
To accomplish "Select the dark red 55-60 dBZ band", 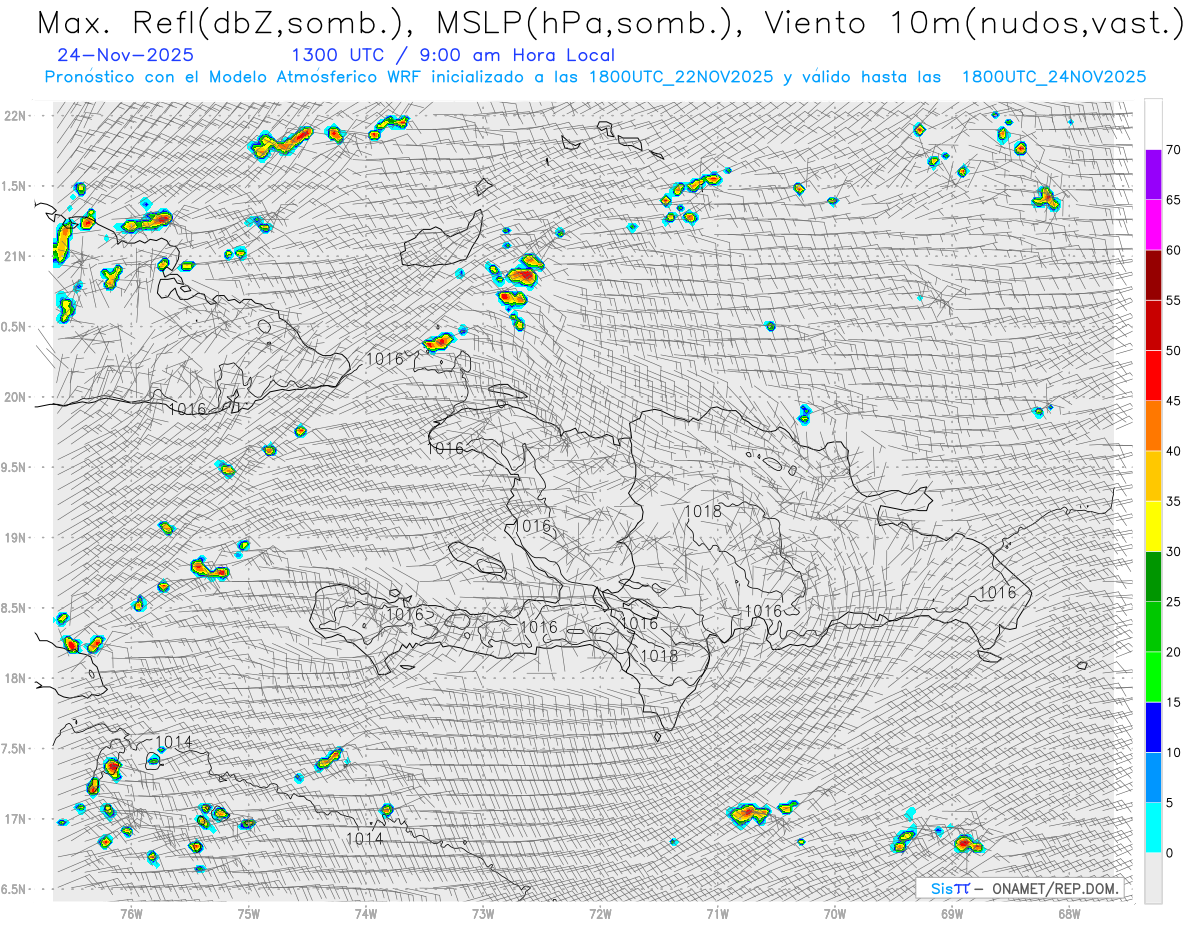I will coord(1153,275).
